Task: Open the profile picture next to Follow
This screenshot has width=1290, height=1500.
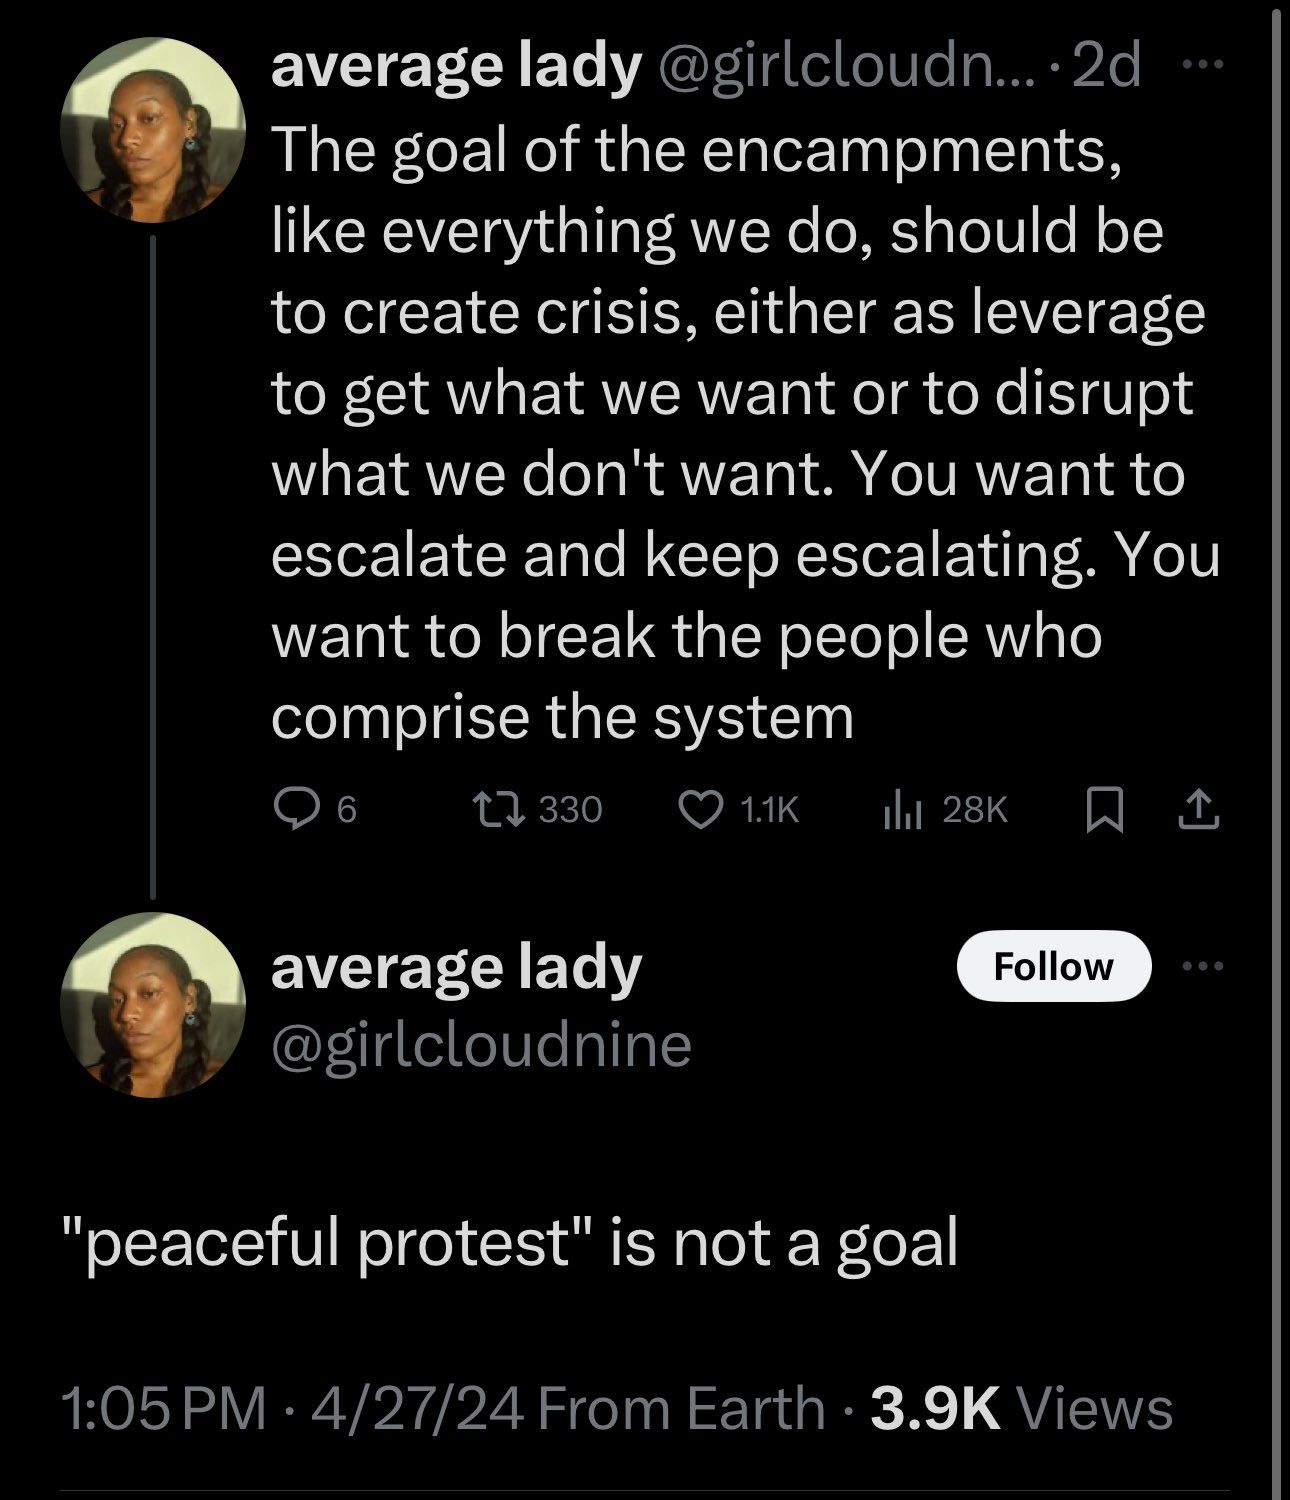Action: click(x=153, y=1005)
